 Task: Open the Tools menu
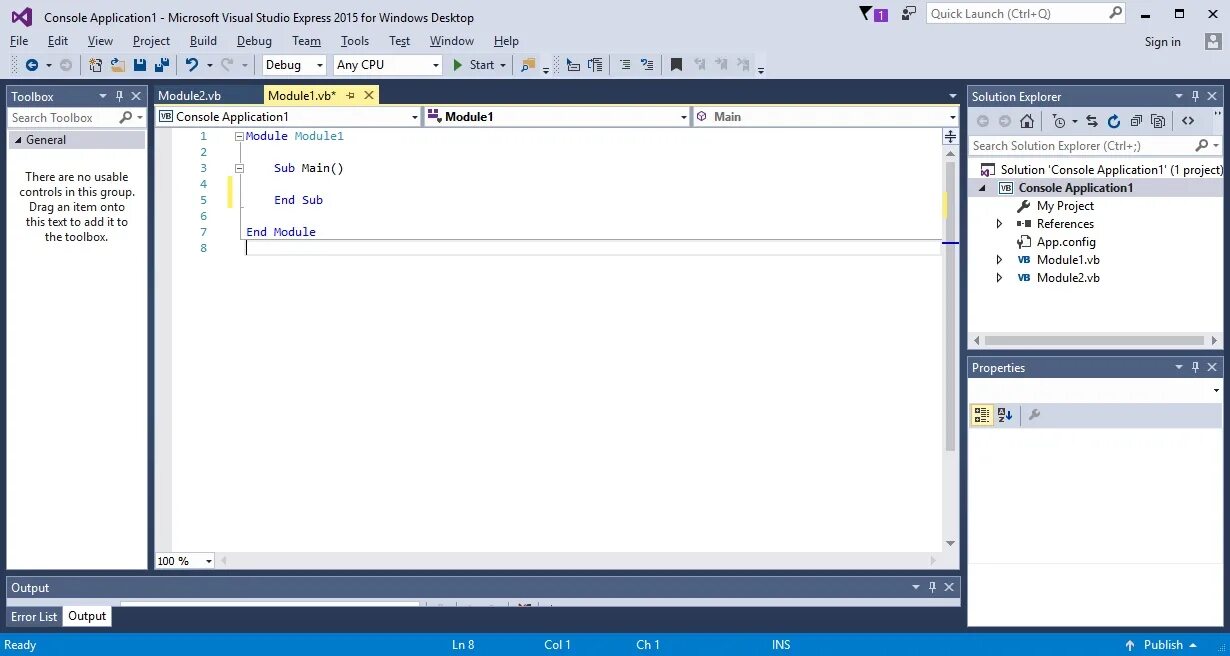pos(355,41)
